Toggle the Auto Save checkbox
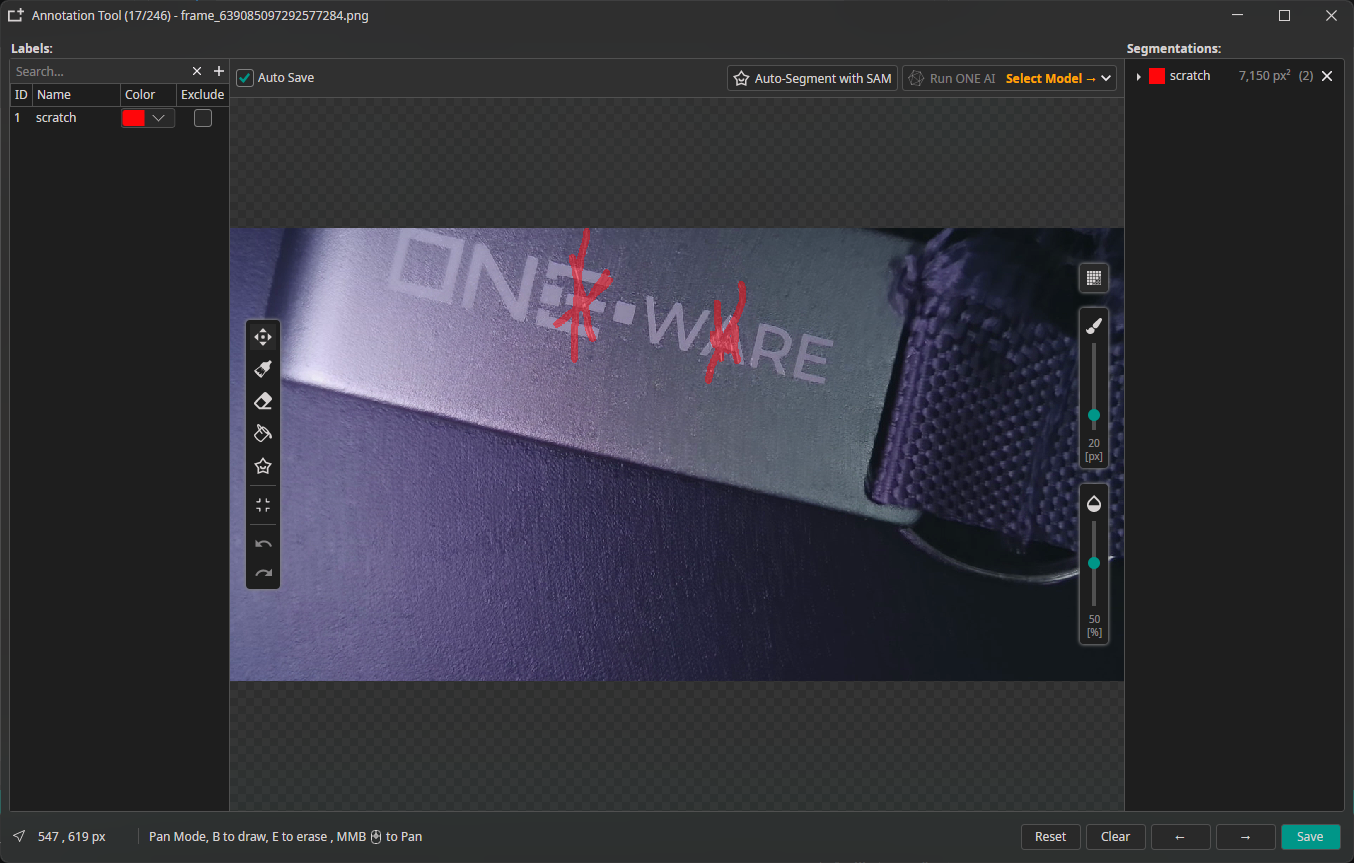Viewport: 1354px width, 863px height. tap(245, 77)
